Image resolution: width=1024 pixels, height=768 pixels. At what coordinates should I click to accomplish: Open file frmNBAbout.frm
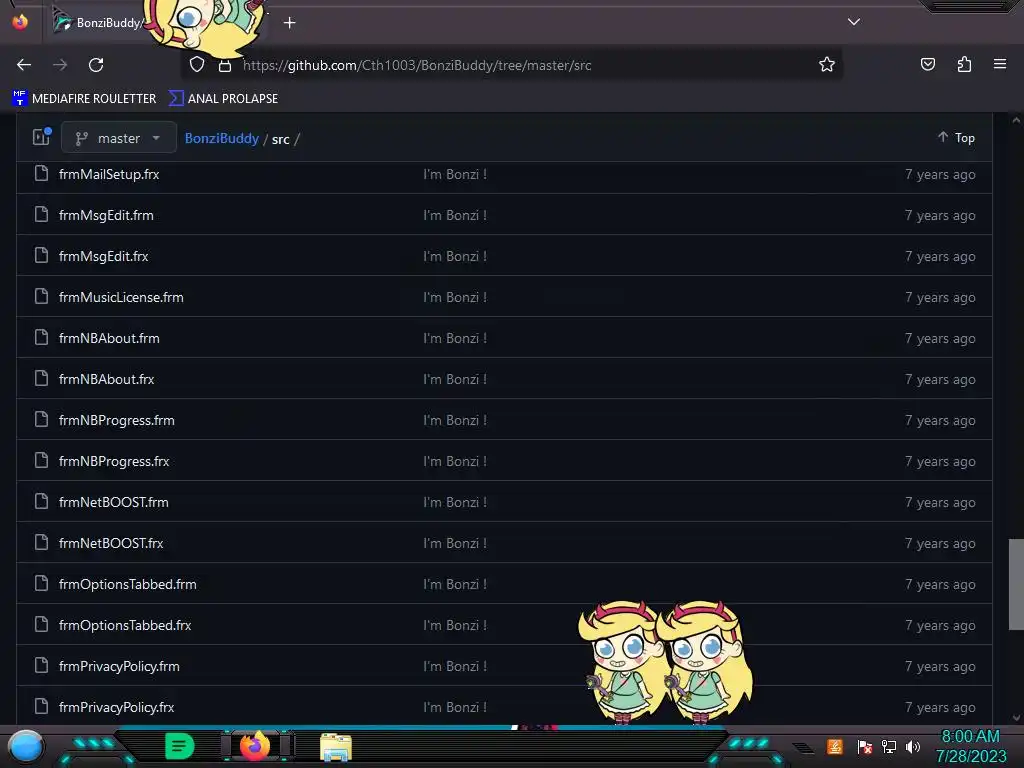tap(109, 338)
